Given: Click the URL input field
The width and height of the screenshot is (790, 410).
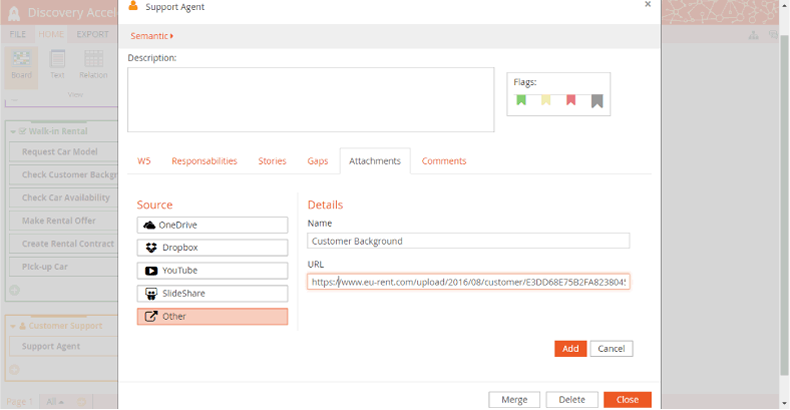Looking at the screenshot, I should (x=468, y=282).
